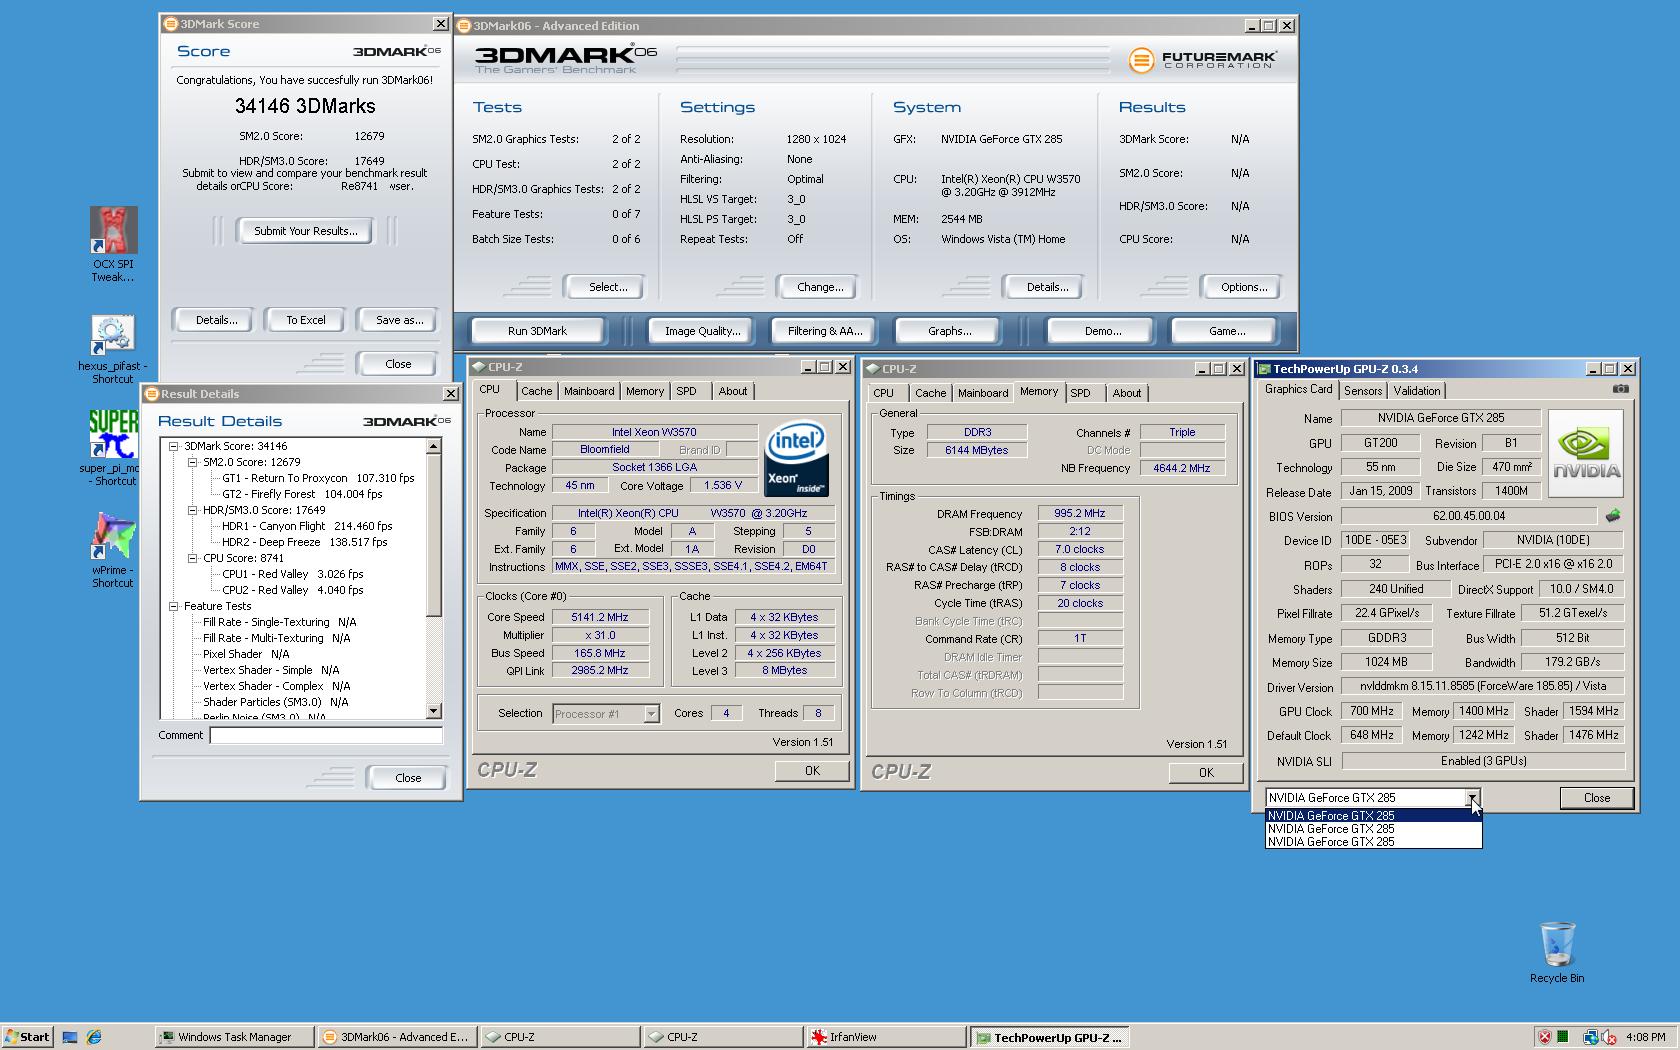Click the save BIOS icon in GPU-Z
1680x1050 pixels.
click(x=1612, y=516)
